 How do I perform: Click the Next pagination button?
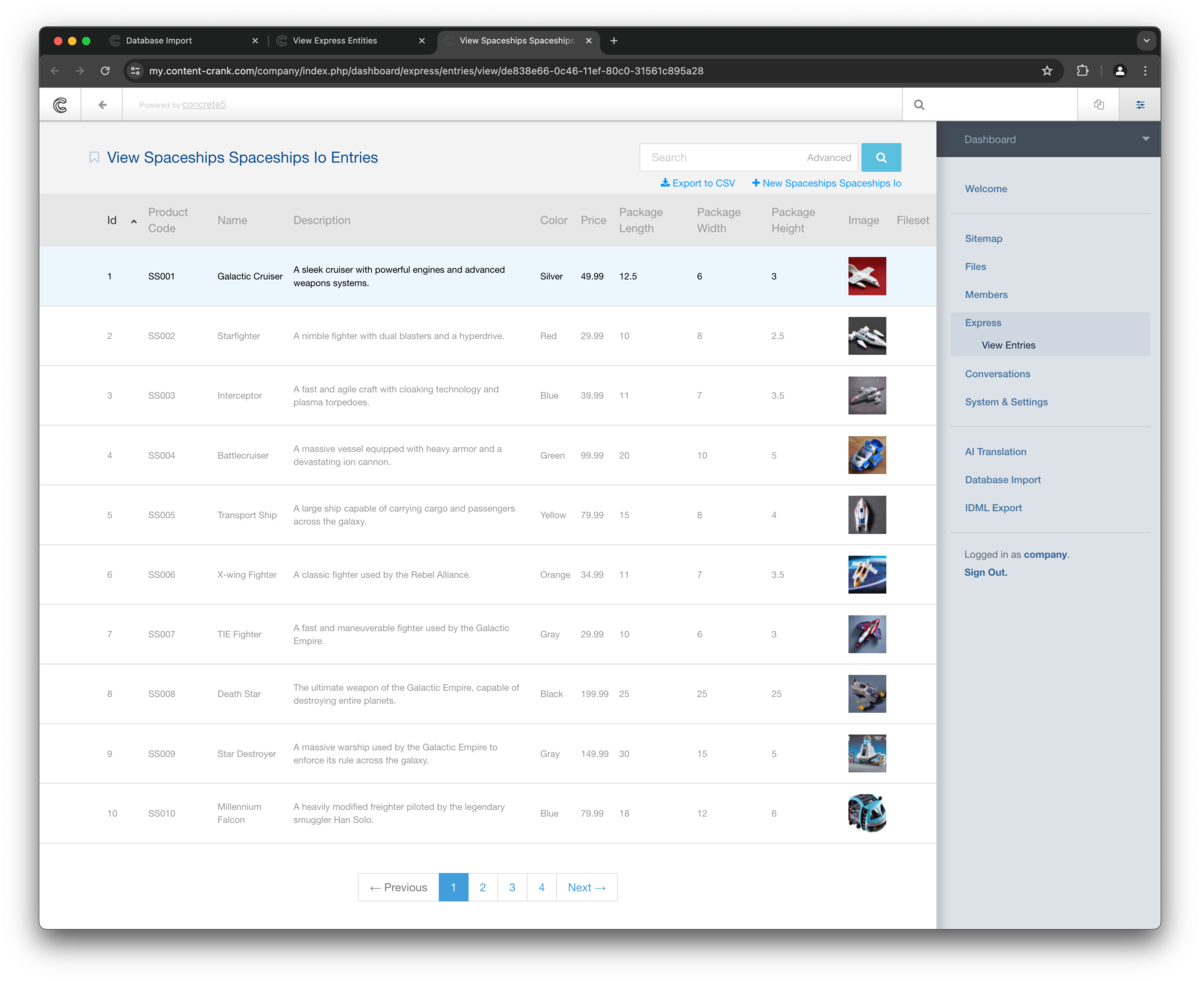click(x=587, y=887)
